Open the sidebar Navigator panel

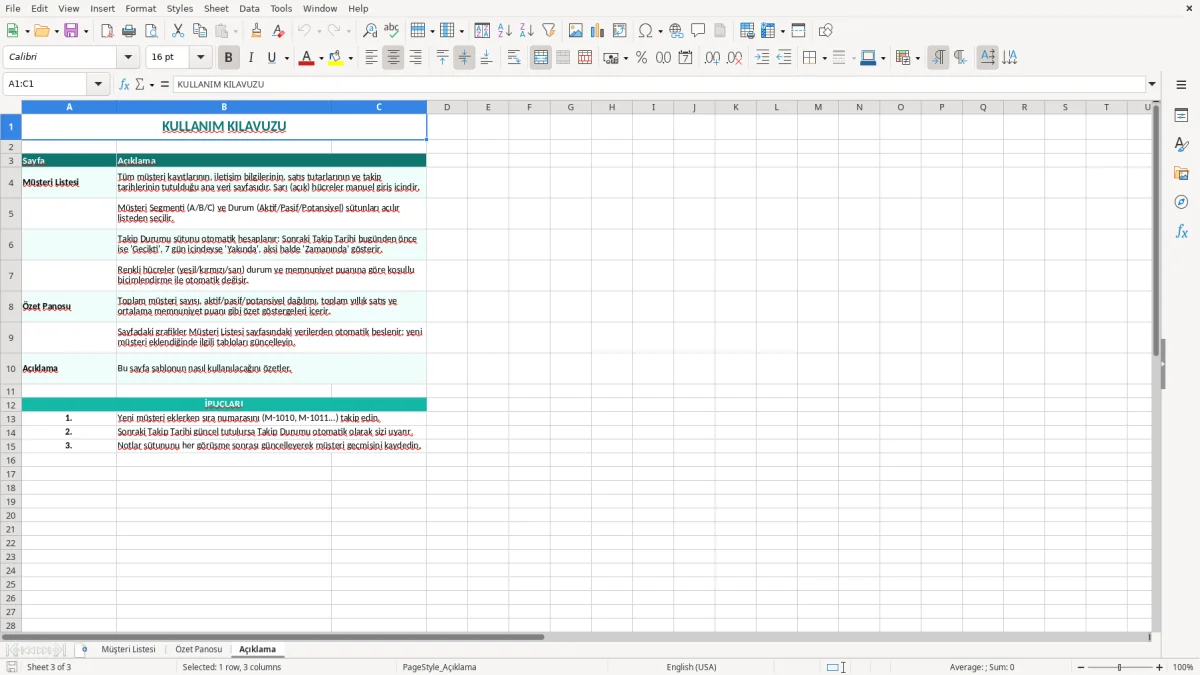[1181, 202]
